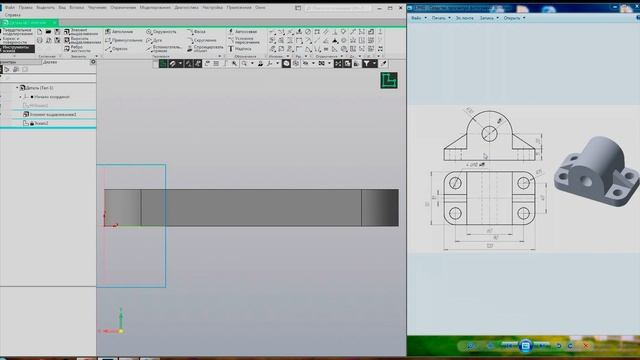The image size is (640, 360).
Task: Toggle the filter funnel button
Action: click(367, 64)
